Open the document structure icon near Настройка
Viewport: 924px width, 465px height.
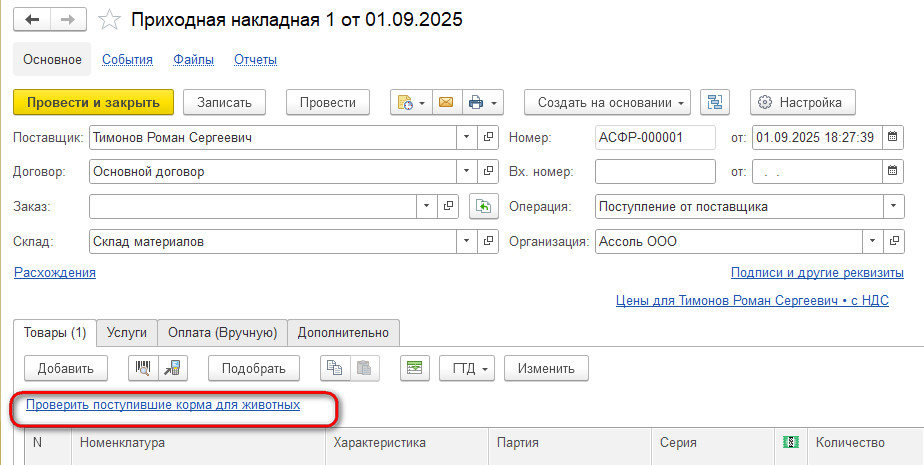[715, 103]
